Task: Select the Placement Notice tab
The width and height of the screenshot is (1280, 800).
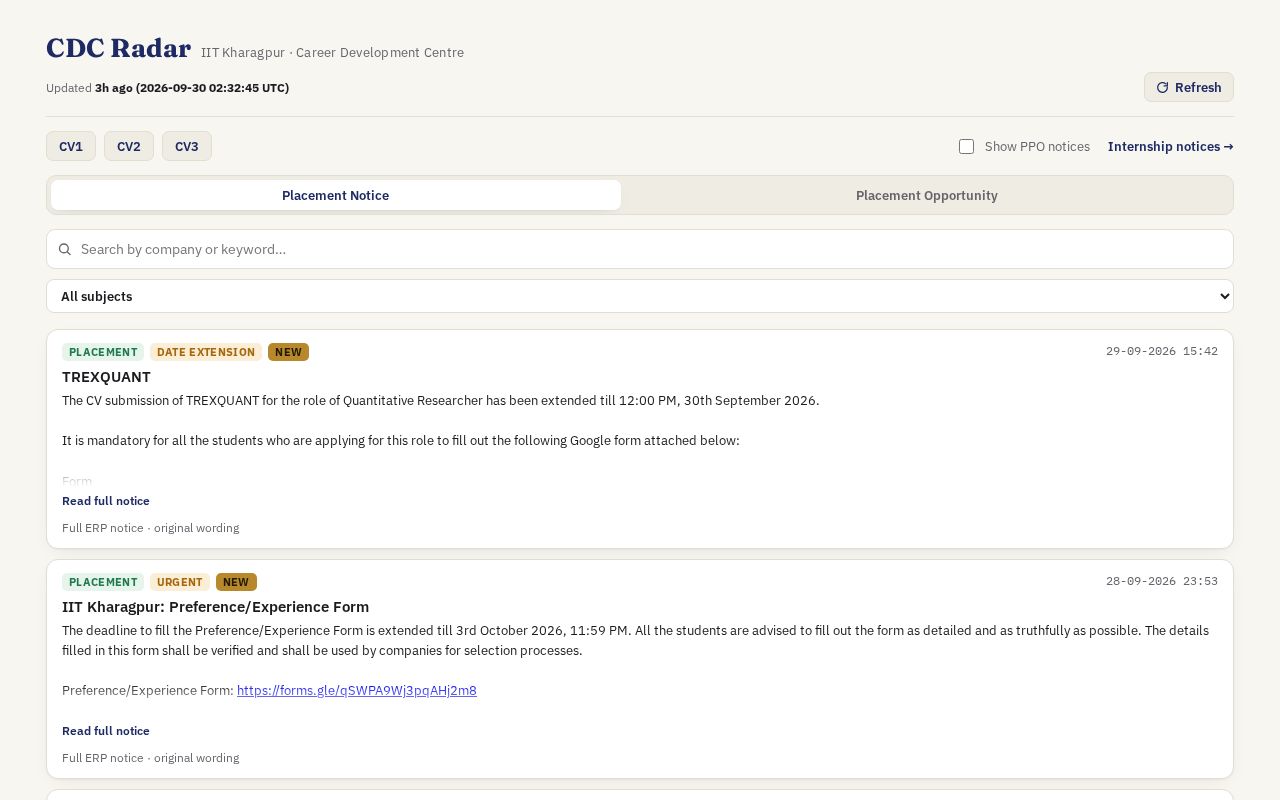Action: (336, 195)
